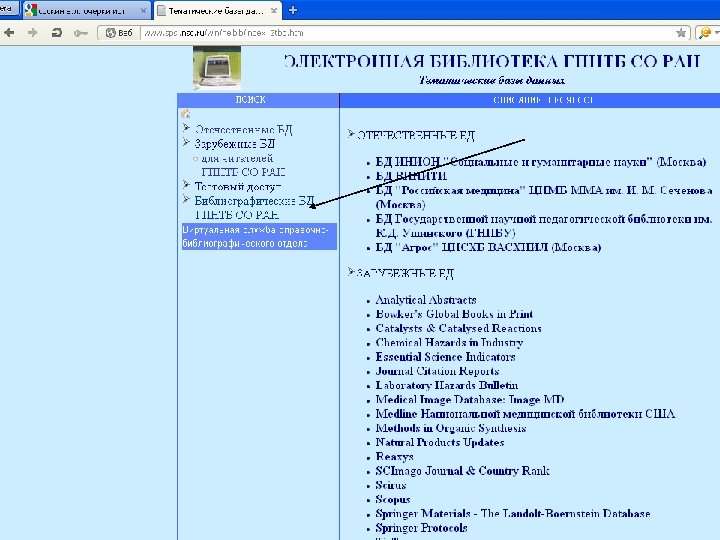This screenshot has height=540, width=720.
Task: Open для читателей ГПНТБ СО РАН link
Action: (243, 165)
